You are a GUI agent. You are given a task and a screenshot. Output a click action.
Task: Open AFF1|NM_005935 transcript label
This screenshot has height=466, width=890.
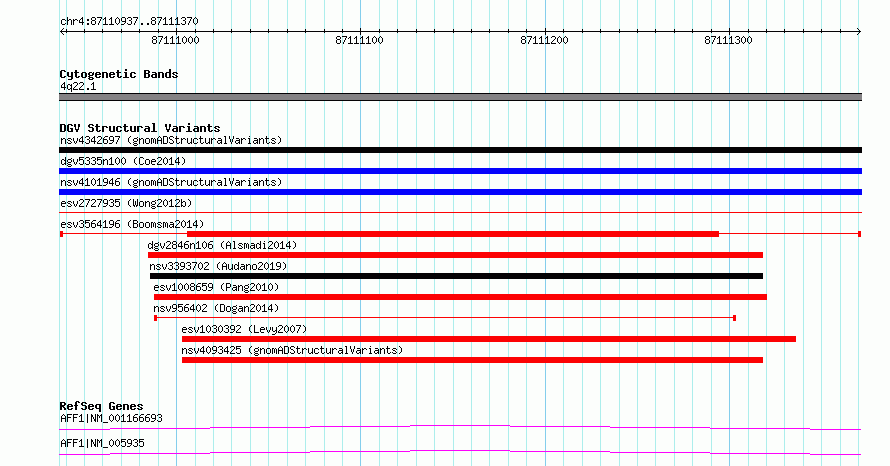[x=102, y=443]
